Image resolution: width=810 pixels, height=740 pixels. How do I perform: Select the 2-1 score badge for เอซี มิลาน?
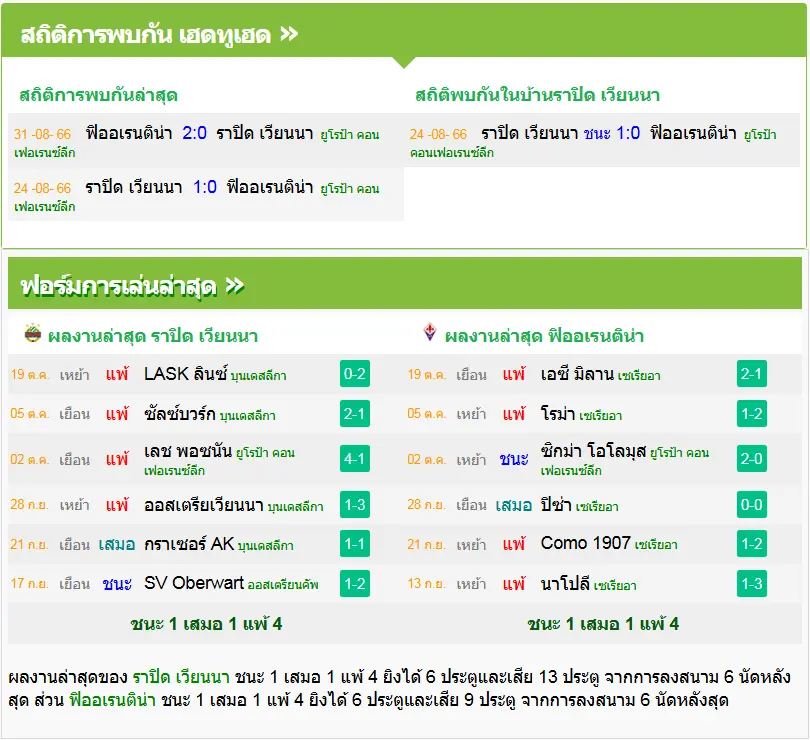tap(752, 374)
